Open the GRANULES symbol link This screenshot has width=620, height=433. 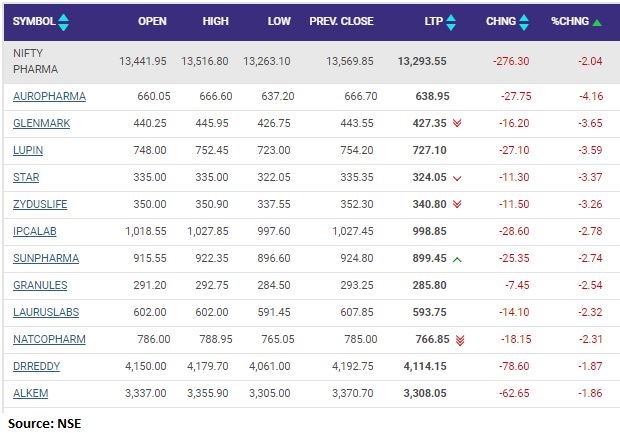coord(41,286)
